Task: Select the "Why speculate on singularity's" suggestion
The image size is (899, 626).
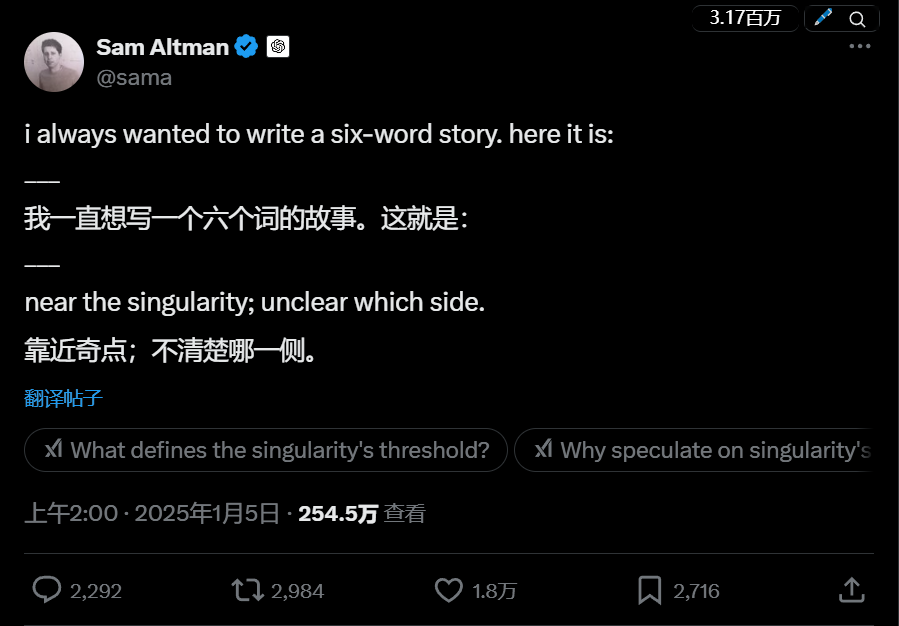Action: (700, 450)
